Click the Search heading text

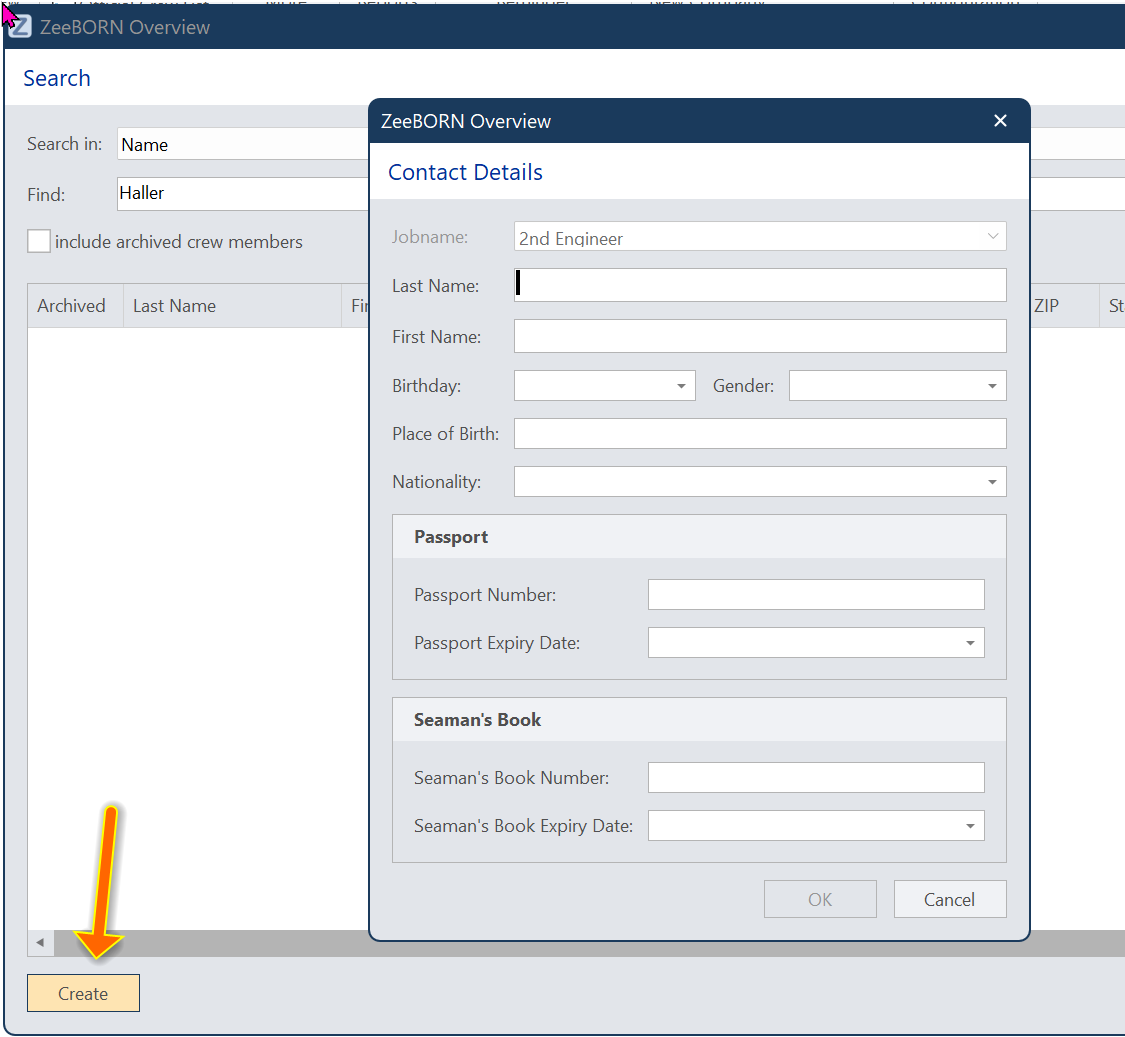pyautogui.click(x=57, y=78)
